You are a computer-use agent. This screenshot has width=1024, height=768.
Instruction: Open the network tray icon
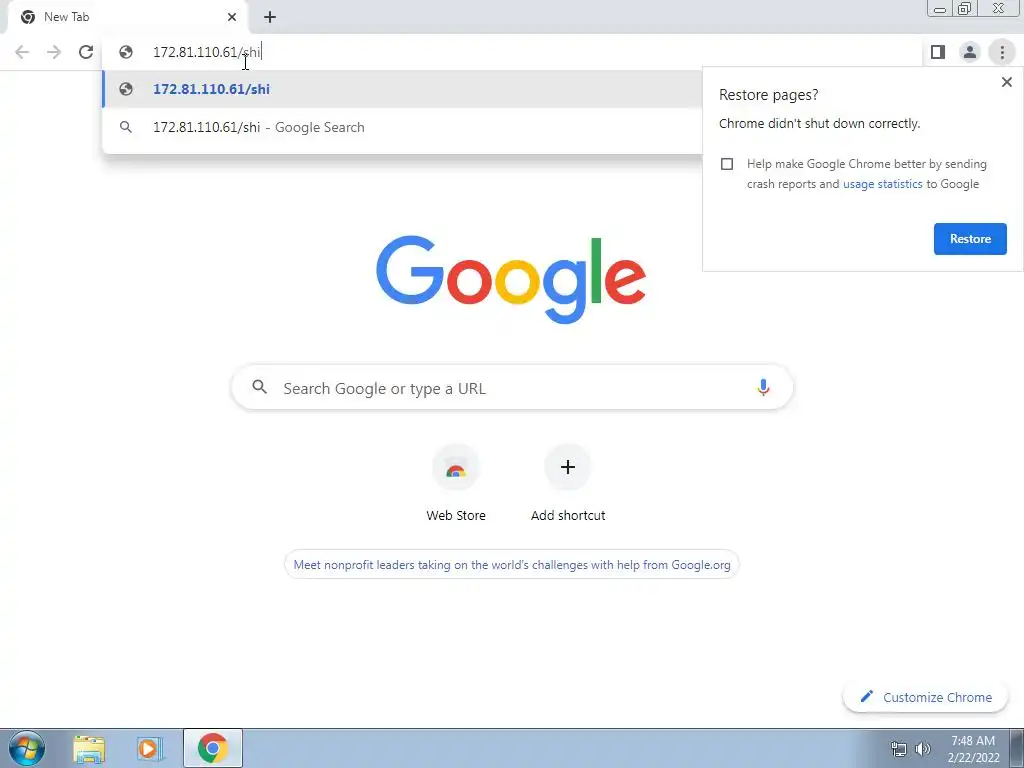coord(899,749)
